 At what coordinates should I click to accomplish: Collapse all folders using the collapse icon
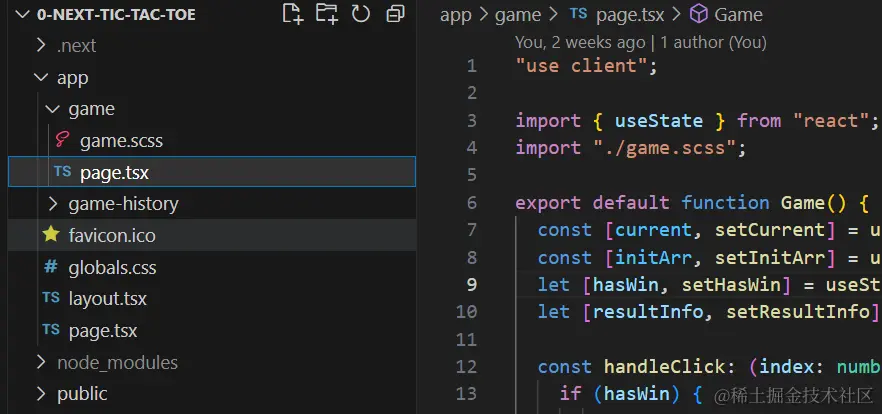pos(396,14)
